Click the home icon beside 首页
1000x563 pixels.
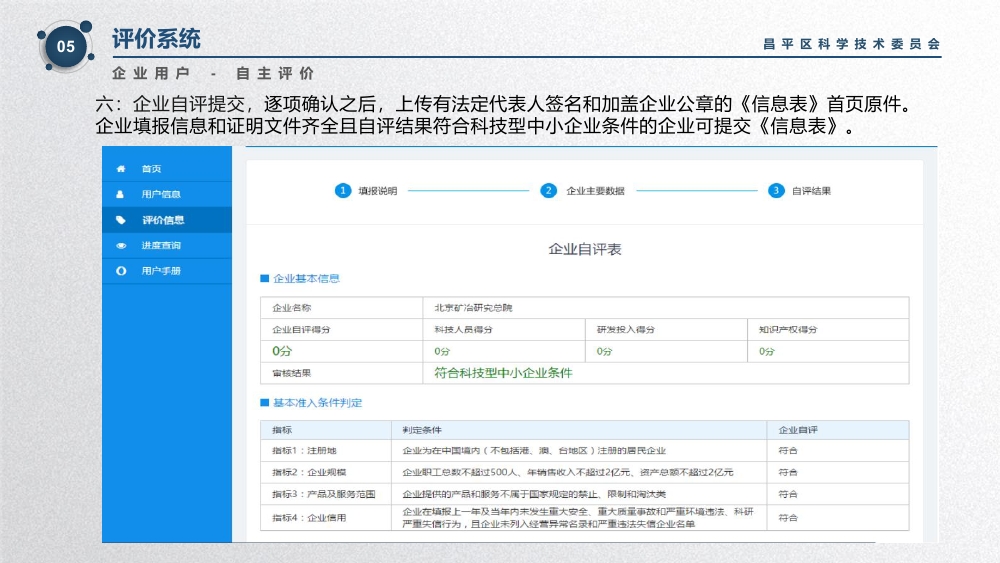(121, 169)
